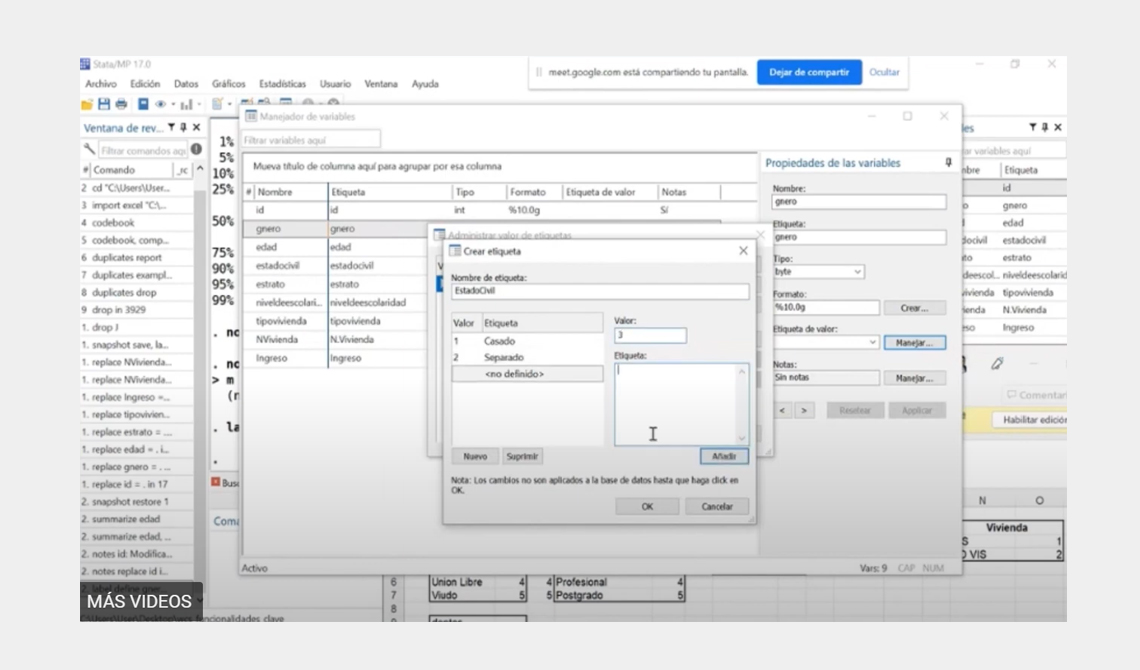Screen dimensions: 1140x670
Task: Click the funnel icon in variables panel
Action: pyautogui.click(x=1032, y=127)
